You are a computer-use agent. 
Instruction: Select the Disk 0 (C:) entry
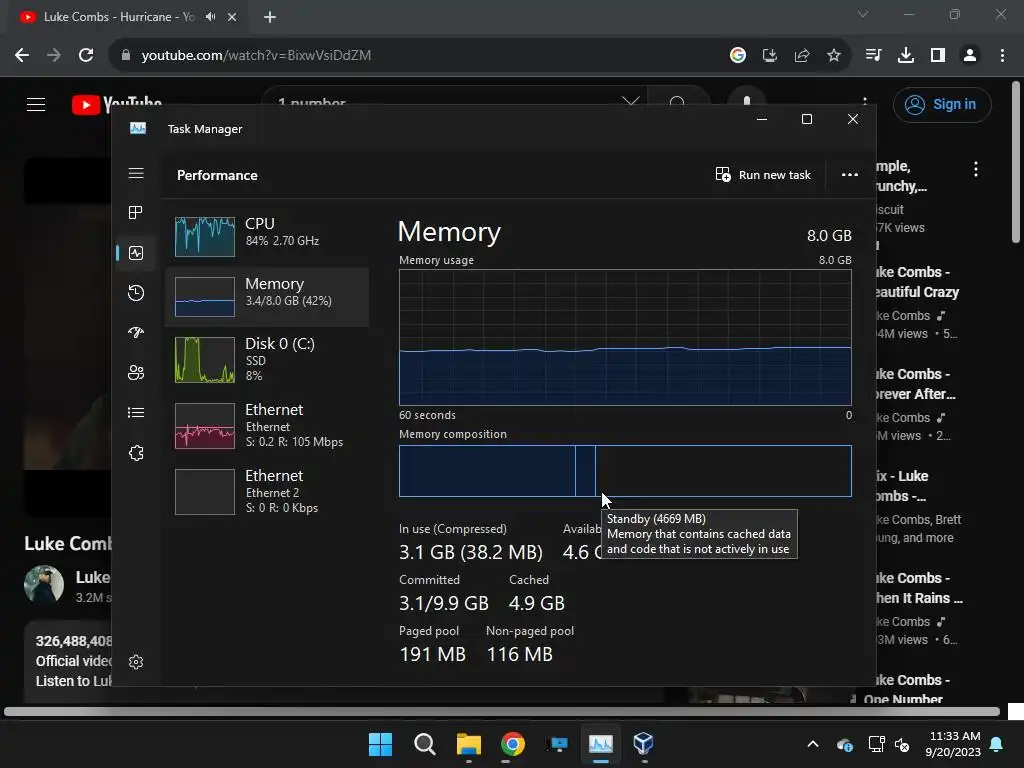click(x=267, y=359)
